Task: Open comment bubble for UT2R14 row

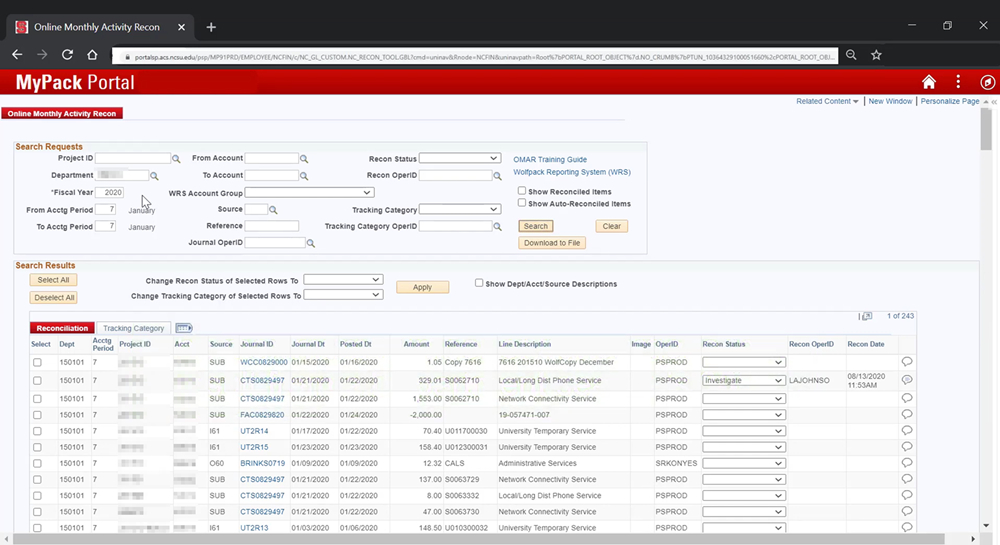Action: 907,431
